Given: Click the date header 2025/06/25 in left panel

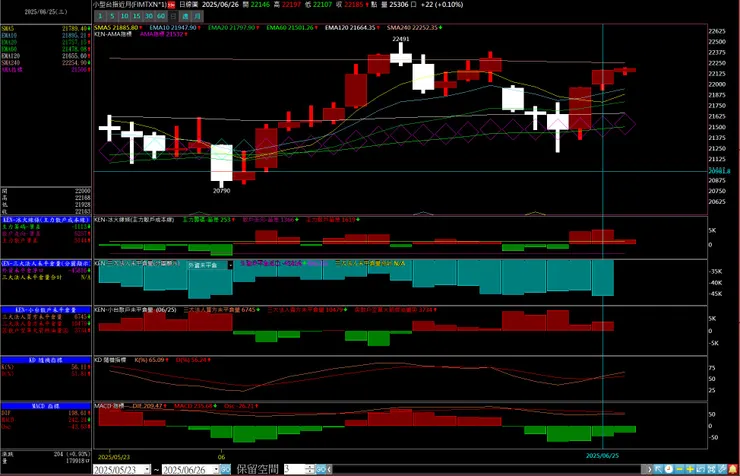Looking at the screenshot, I should pos(46,12).
